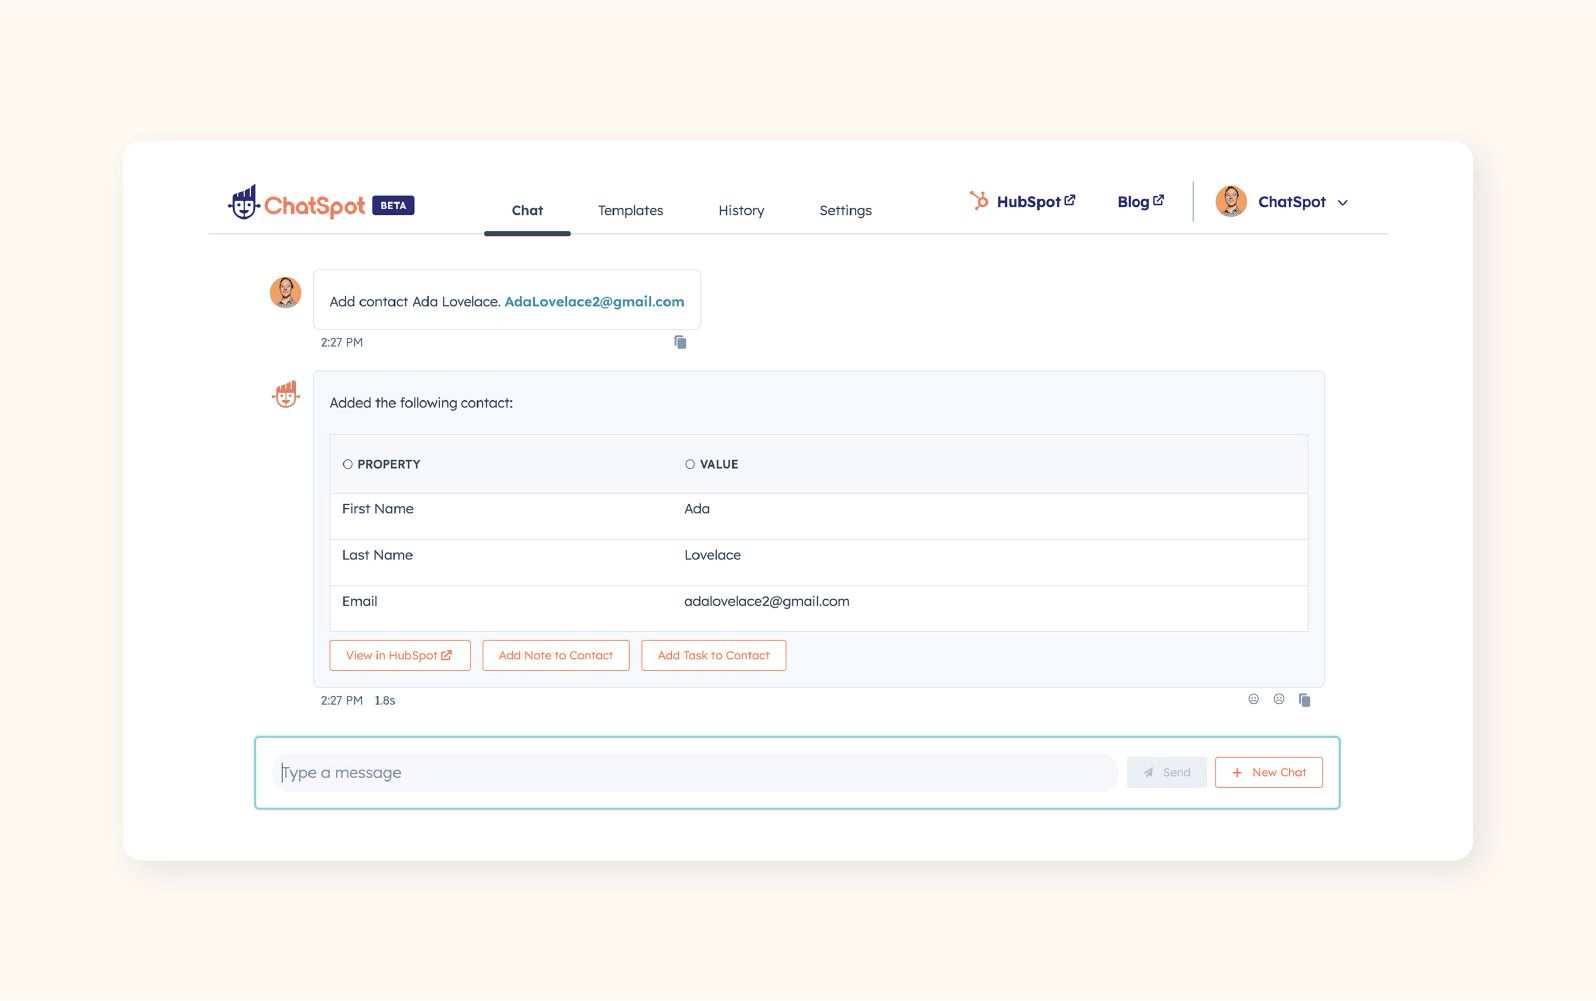
Task: Click the ChatSpot logo
Action: click(296, 203)
